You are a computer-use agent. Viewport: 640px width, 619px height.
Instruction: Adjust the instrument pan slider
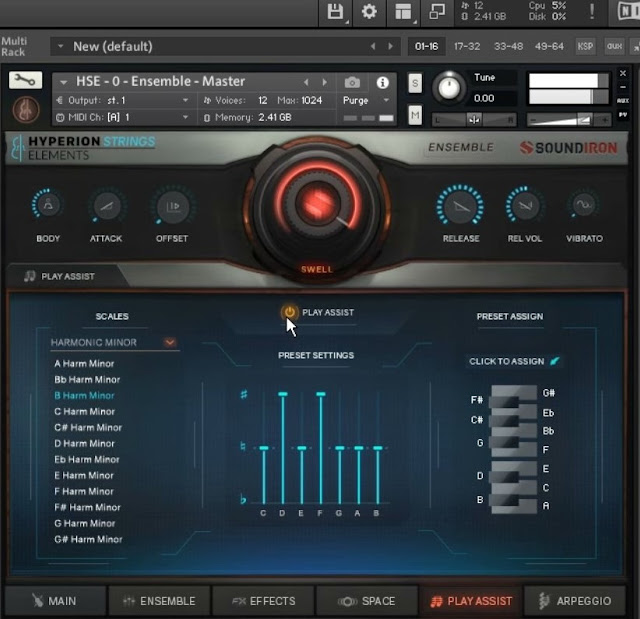[x=474, y=120]
